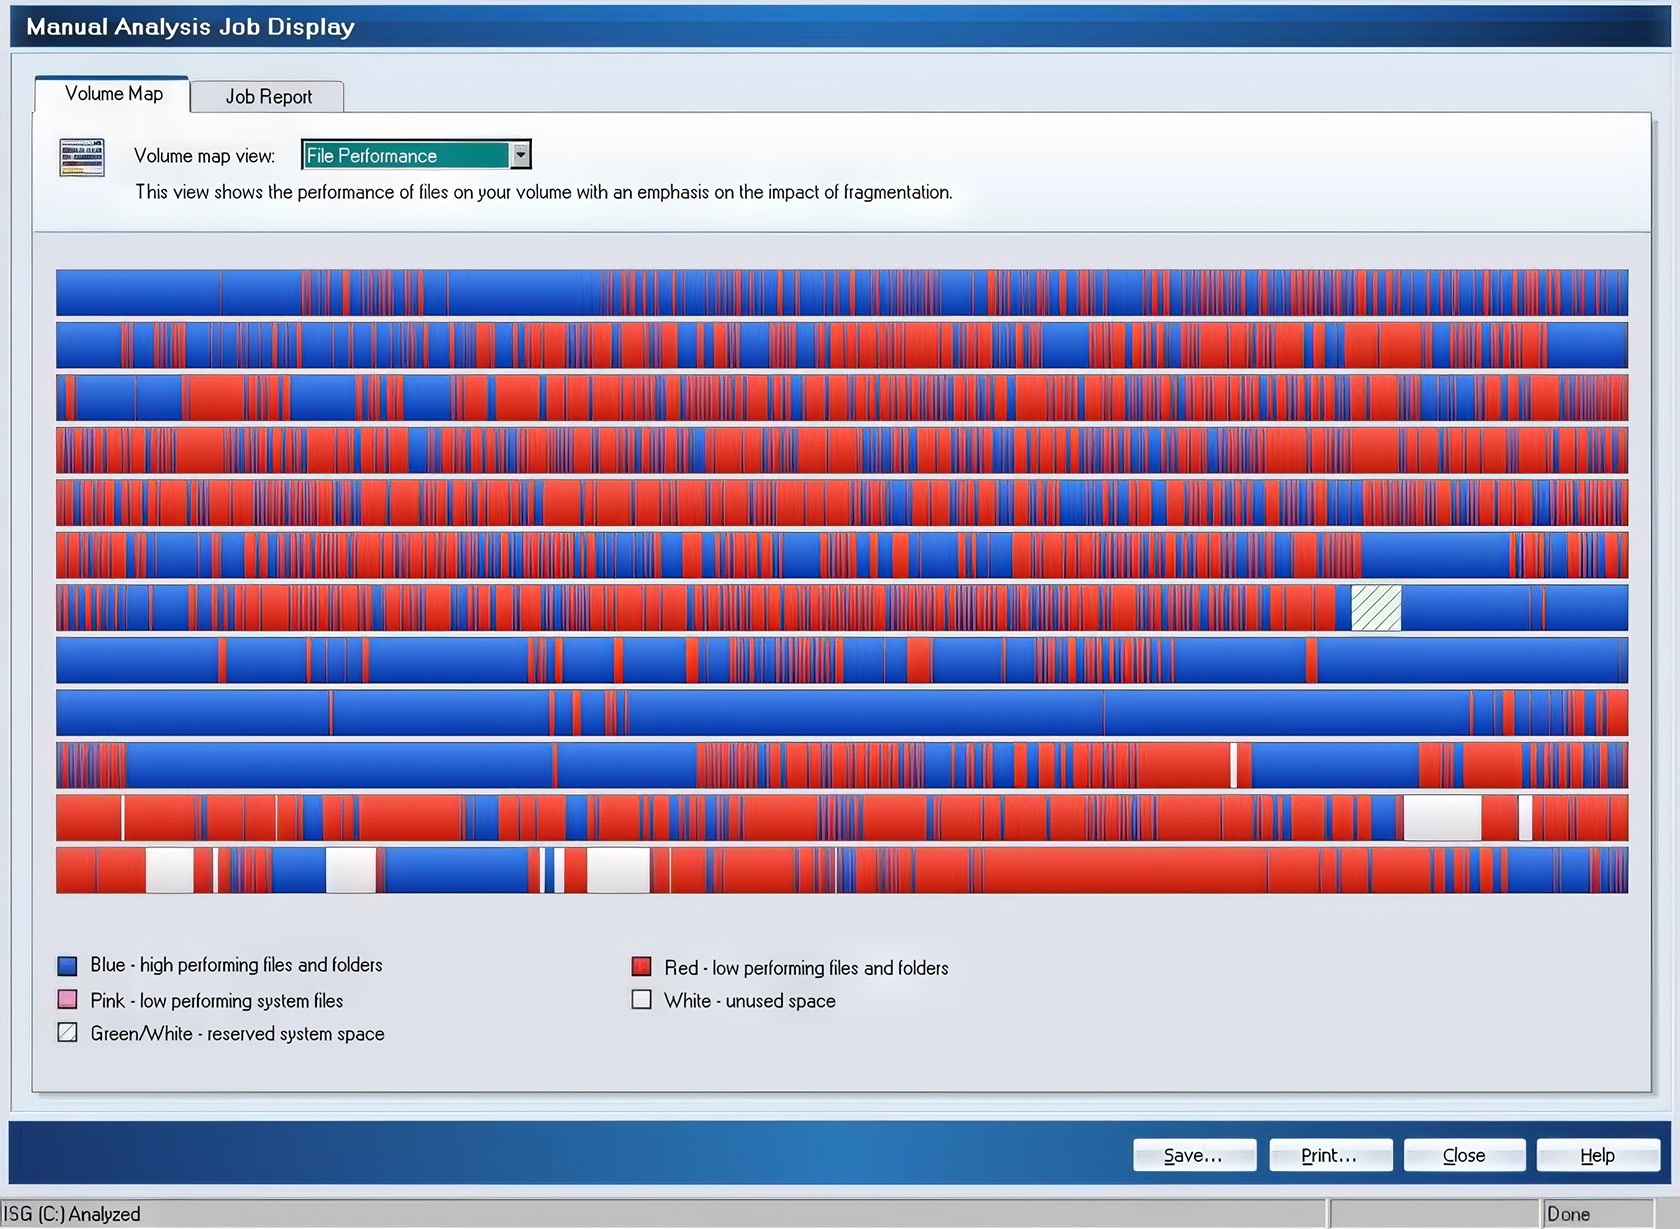Click the volume map icon beside the view selector
Image resolution: width=1680 pixels, height=1229 pixels.
82,158
